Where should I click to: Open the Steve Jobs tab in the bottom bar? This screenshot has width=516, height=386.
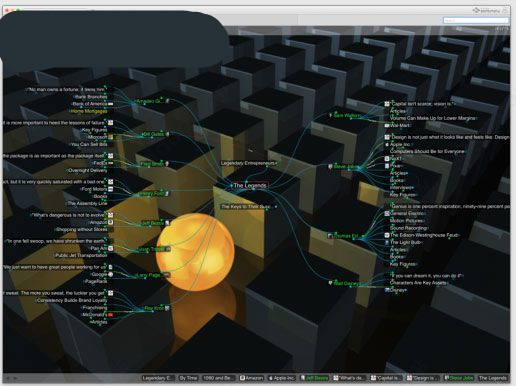(459, 378)
